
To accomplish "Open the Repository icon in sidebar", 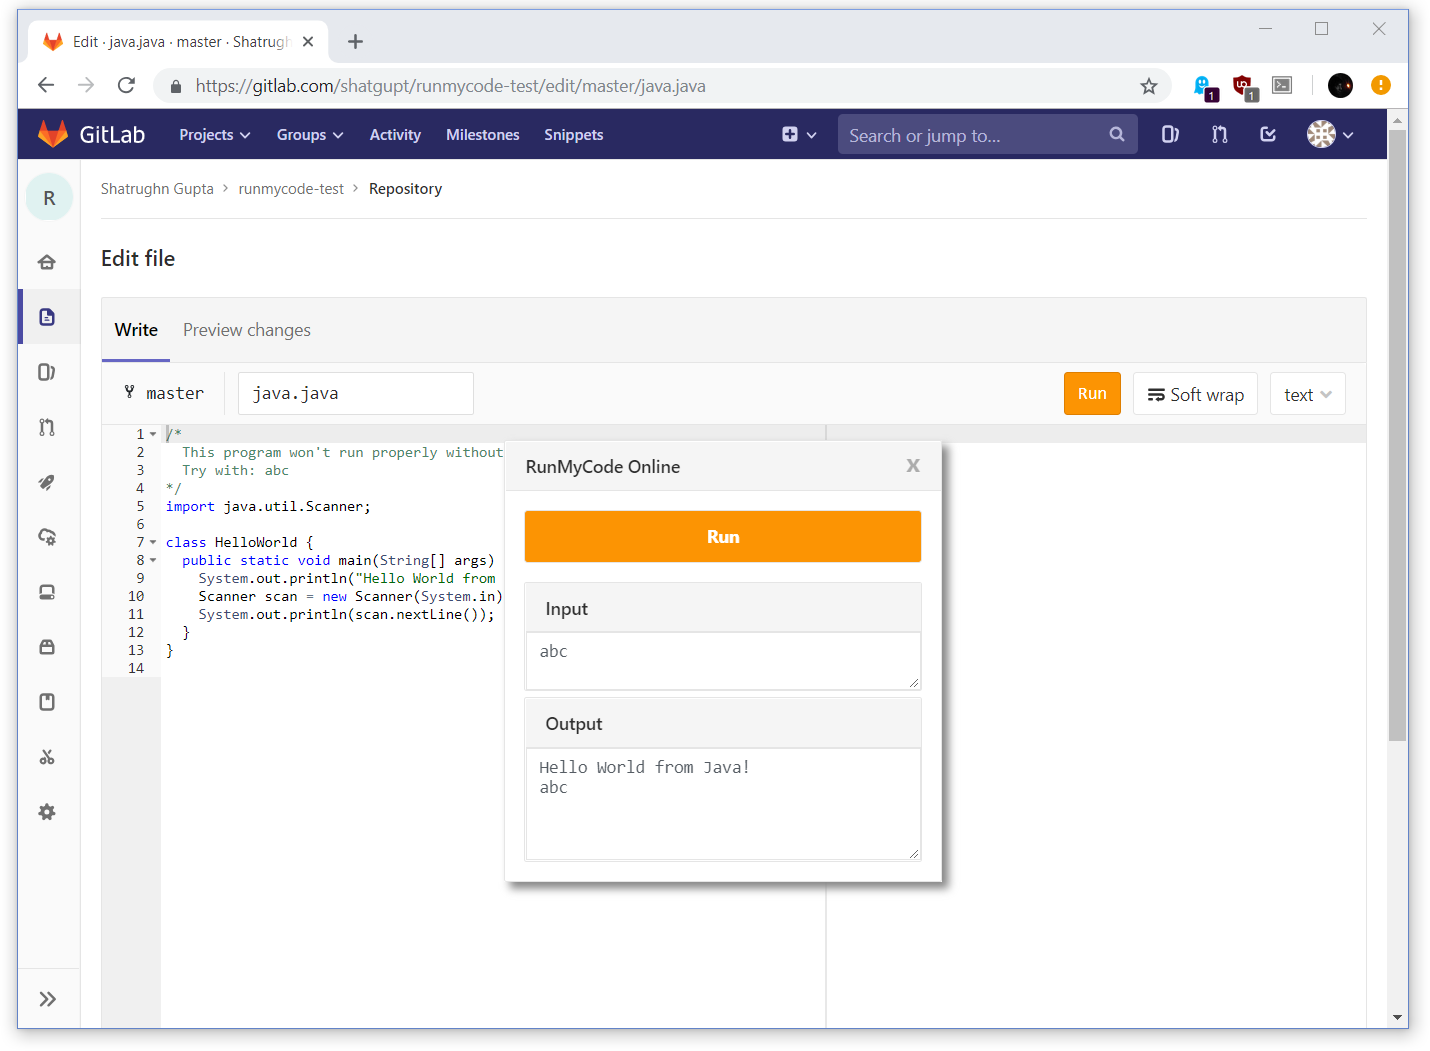I will pyautogui.click(x=47, y=317).
